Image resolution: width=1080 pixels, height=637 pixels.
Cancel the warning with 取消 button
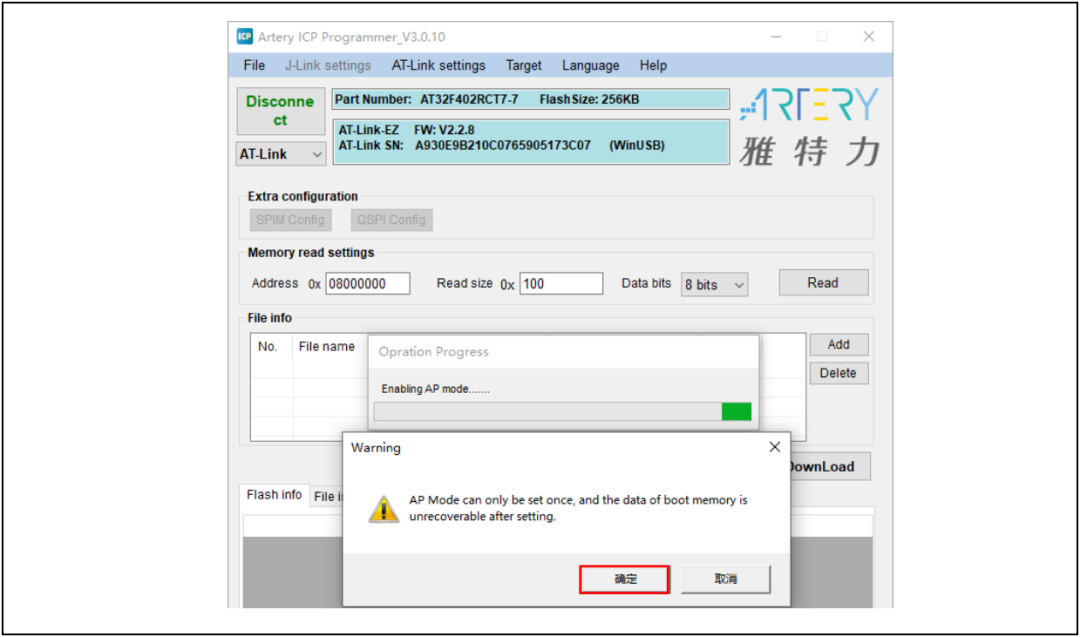click(x=725, y=579)
